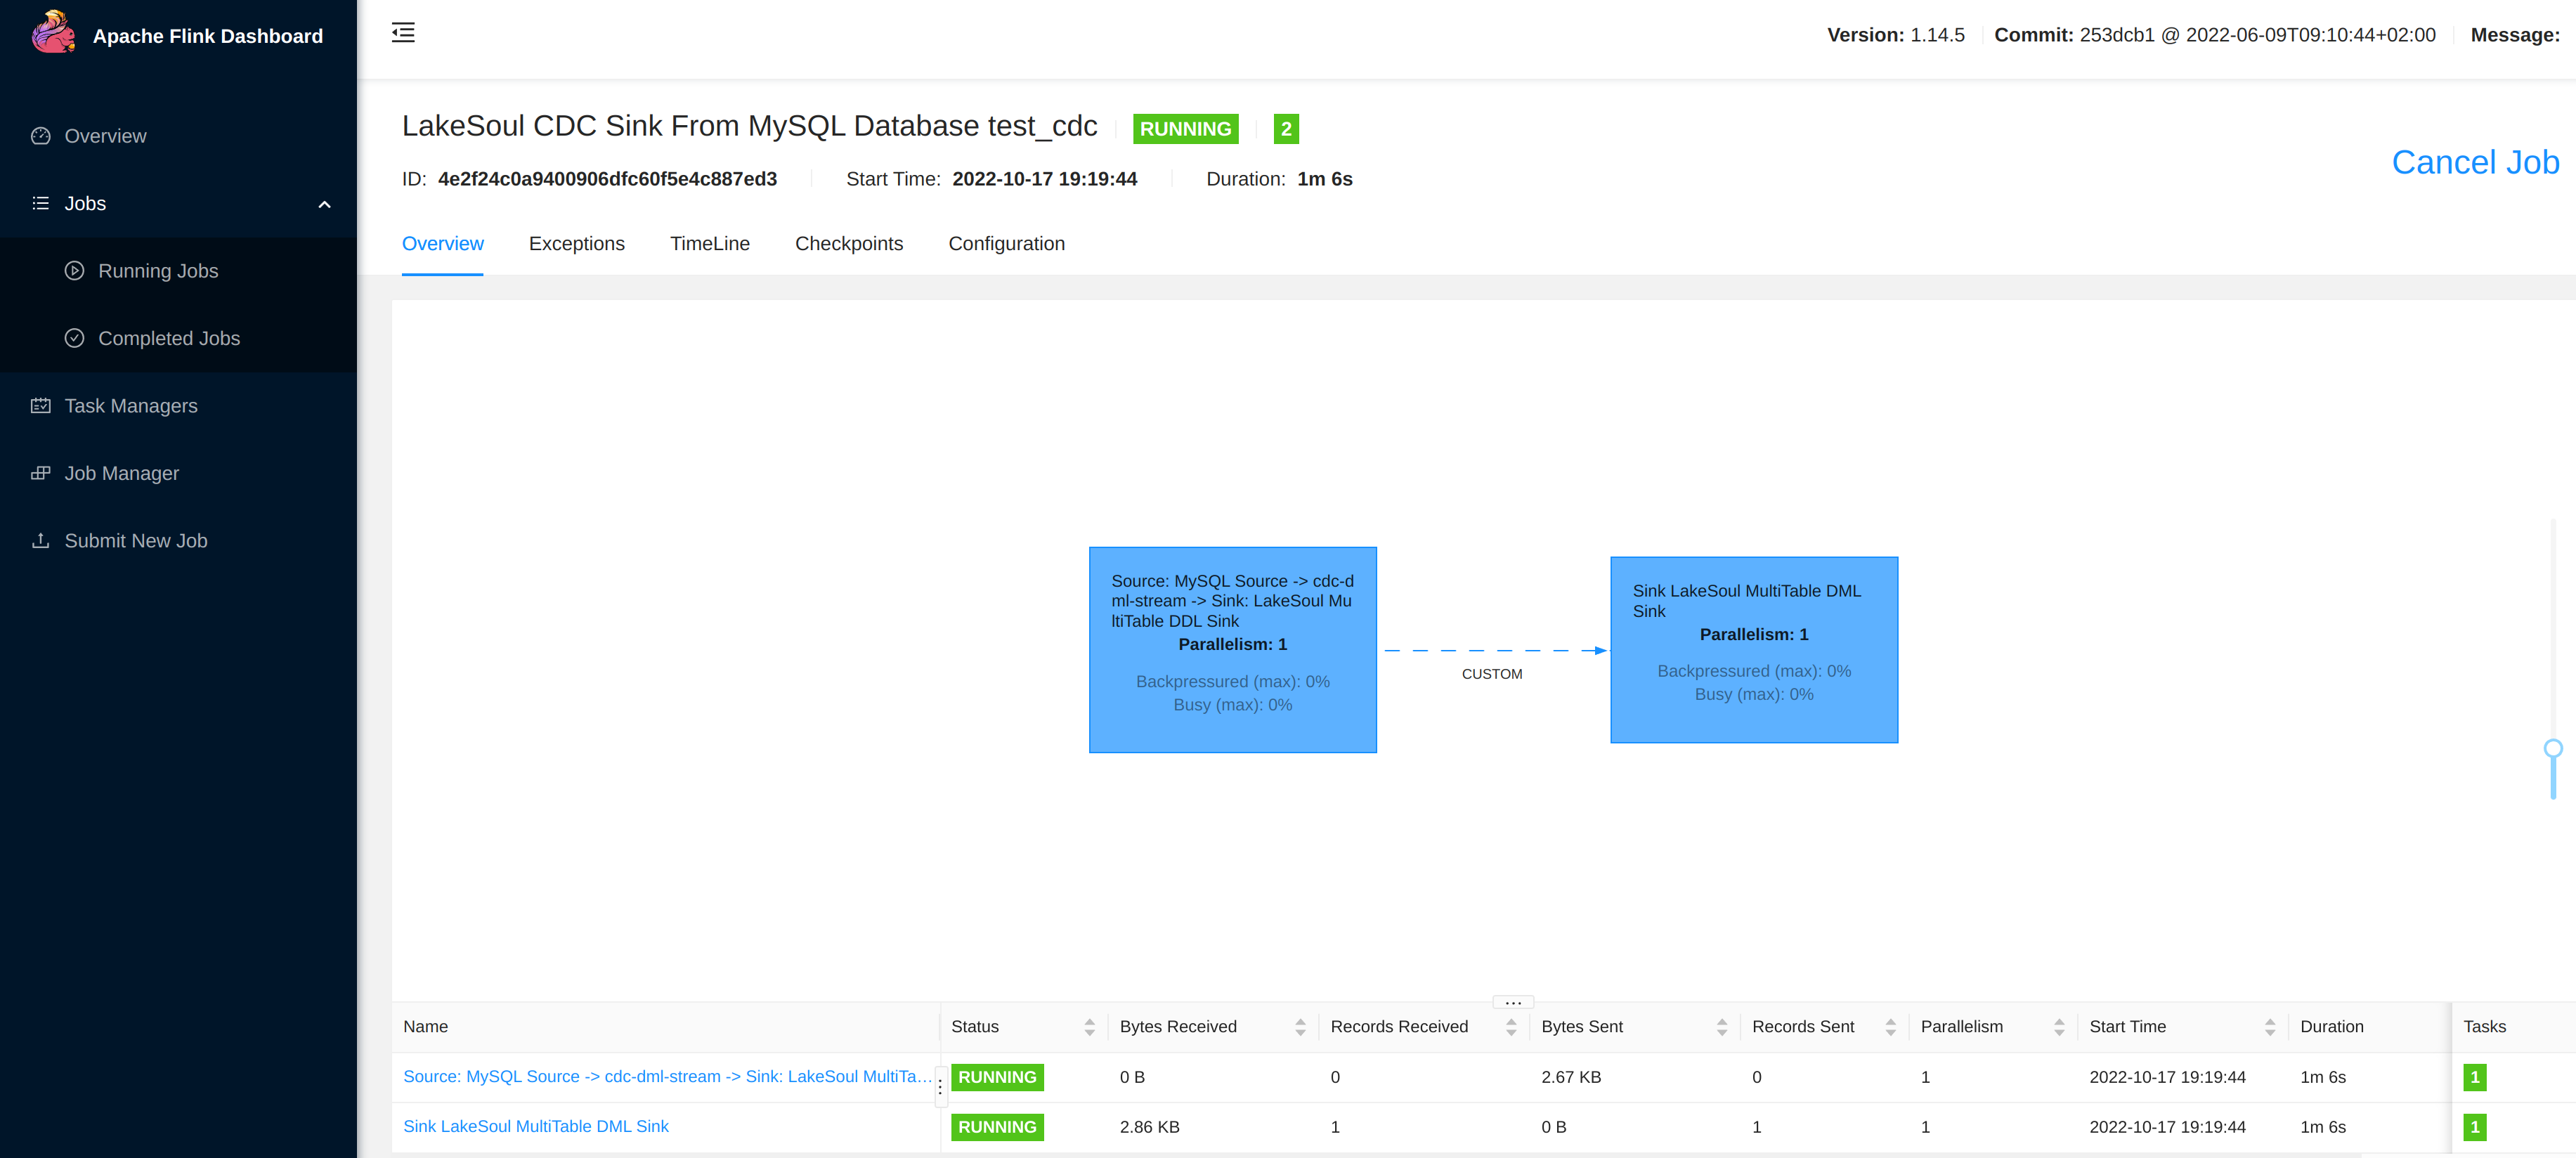This screenshot has width=2576, height=1158.
Task: Click job ID 4e2f24c0a9400906dfc60f5e4c887ed3
Action: tap(607, 179)
